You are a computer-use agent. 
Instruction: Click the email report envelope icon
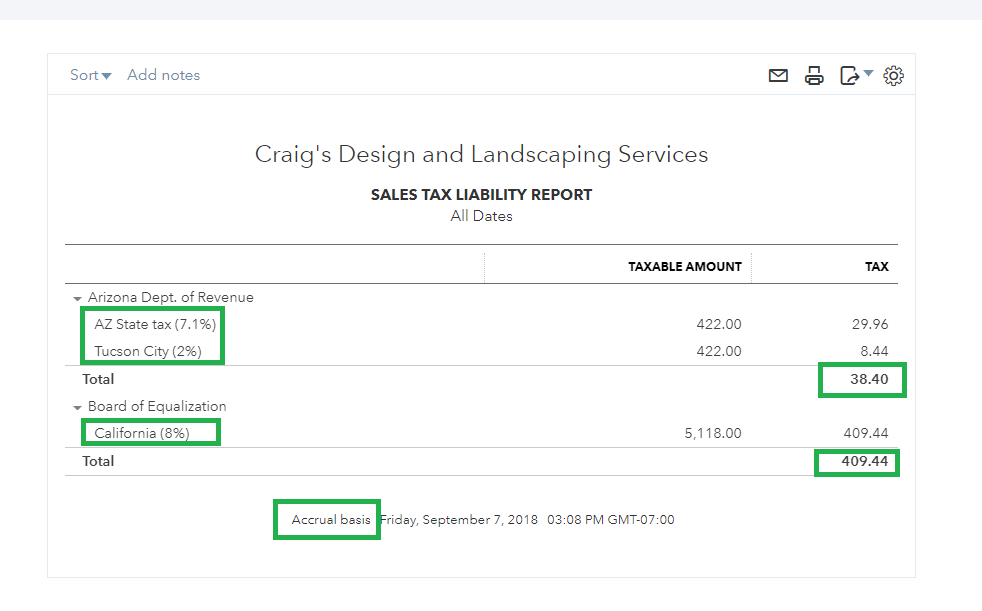[x=778, y=75]
